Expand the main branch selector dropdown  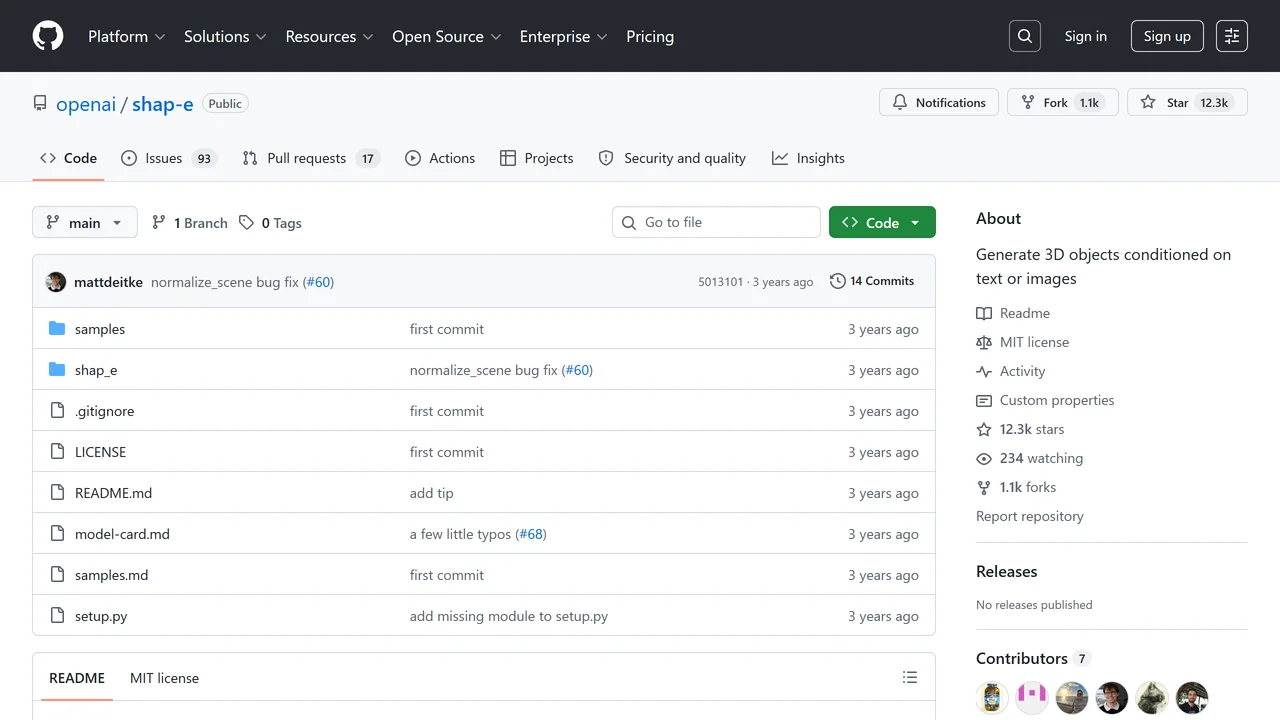tap(85, 222)
